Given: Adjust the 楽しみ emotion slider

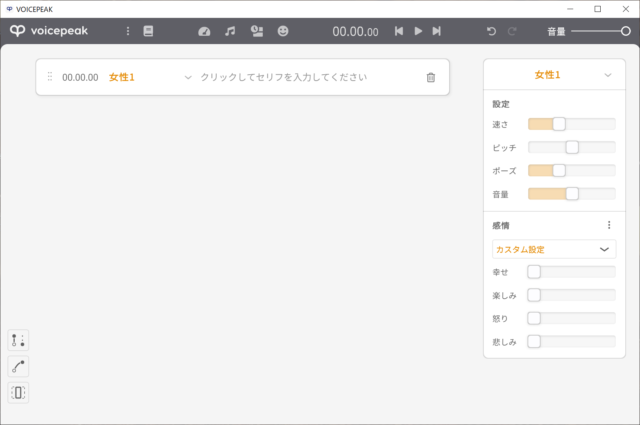Looking at the screenshot, I should [571, 295].
